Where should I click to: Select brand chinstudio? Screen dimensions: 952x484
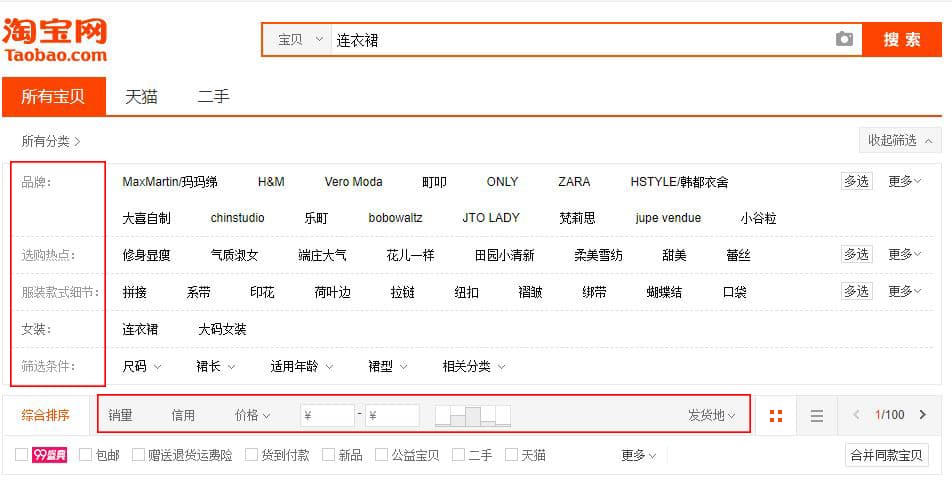237,218
